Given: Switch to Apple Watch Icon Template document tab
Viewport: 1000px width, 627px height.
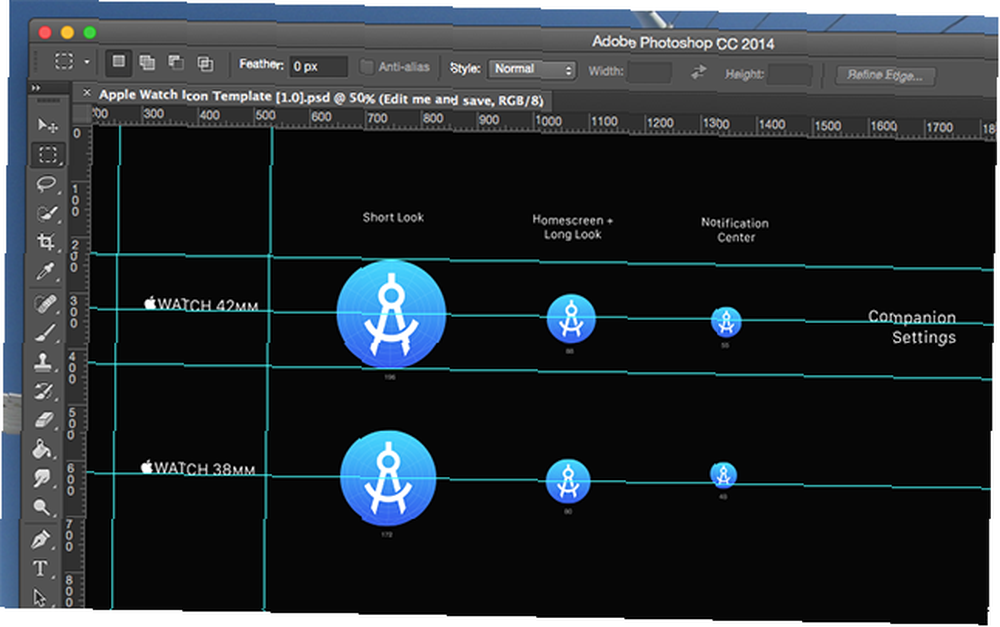Looking at the screenshot, I should 321,98.
